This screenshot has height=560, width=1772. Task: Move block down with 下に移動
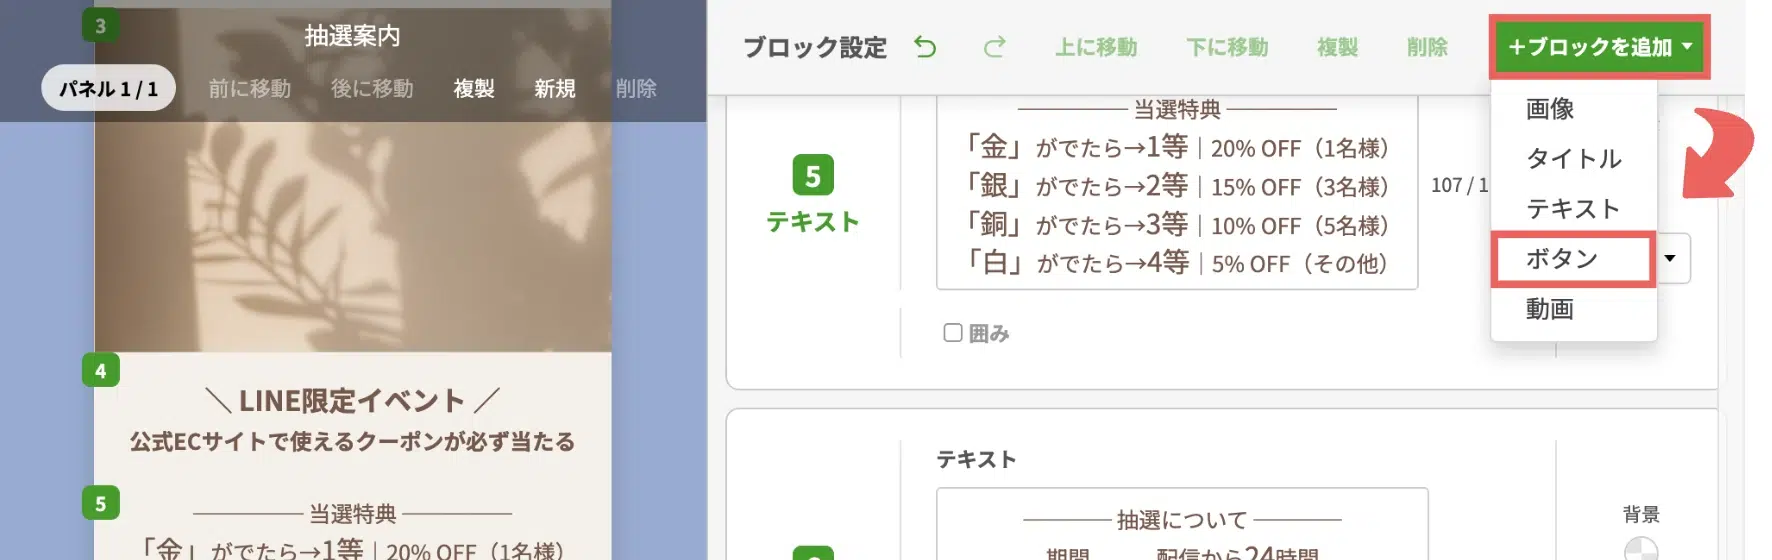point(1227,47)
